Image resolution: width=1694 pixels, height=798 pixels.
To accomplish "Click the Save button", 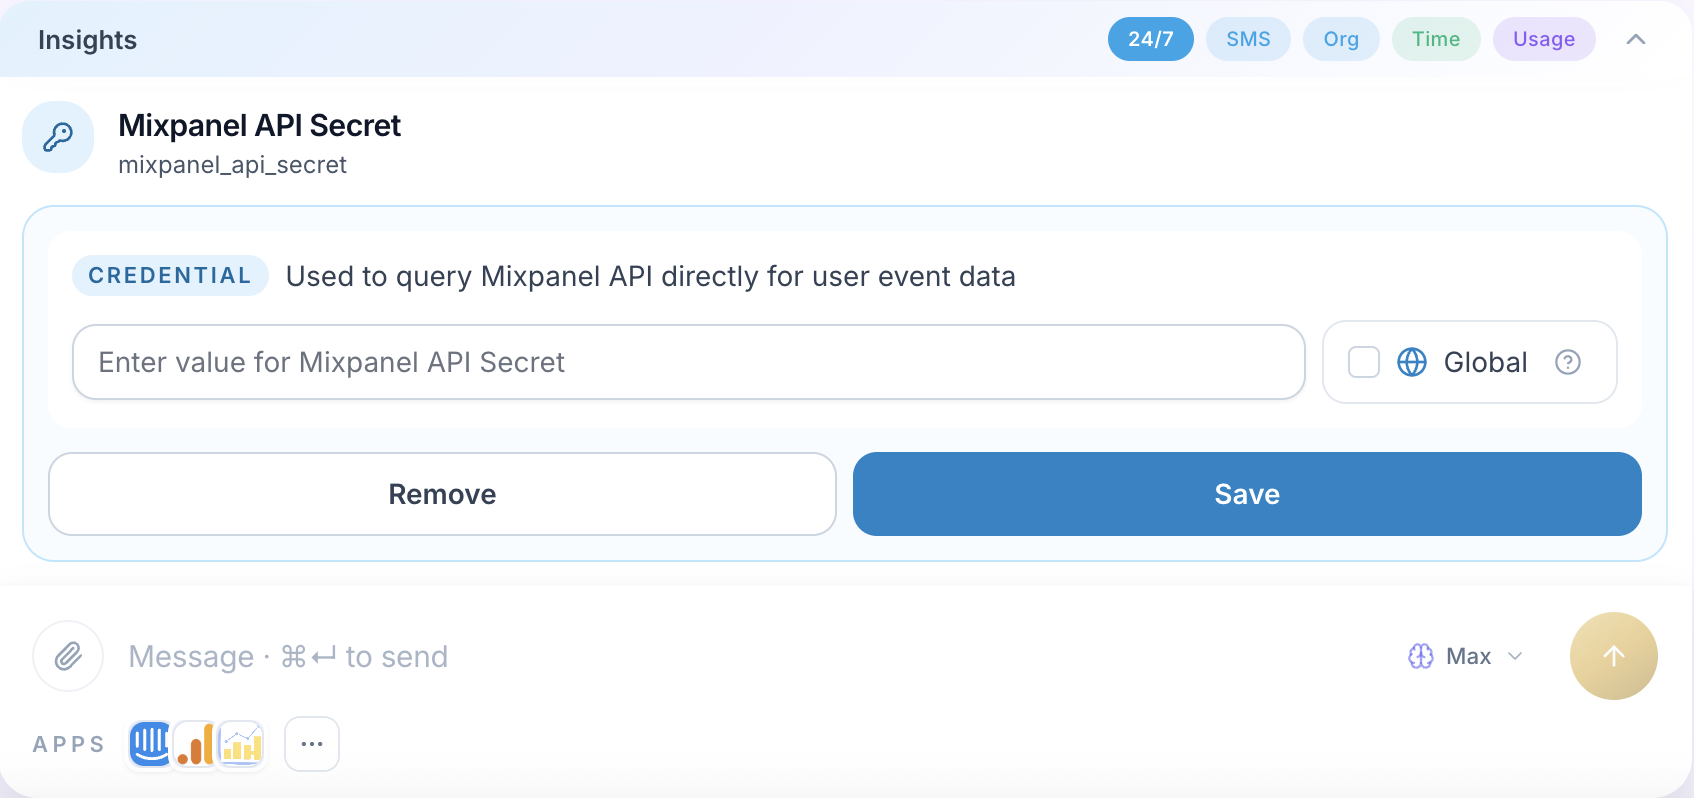I will [x=1246, y=494].
